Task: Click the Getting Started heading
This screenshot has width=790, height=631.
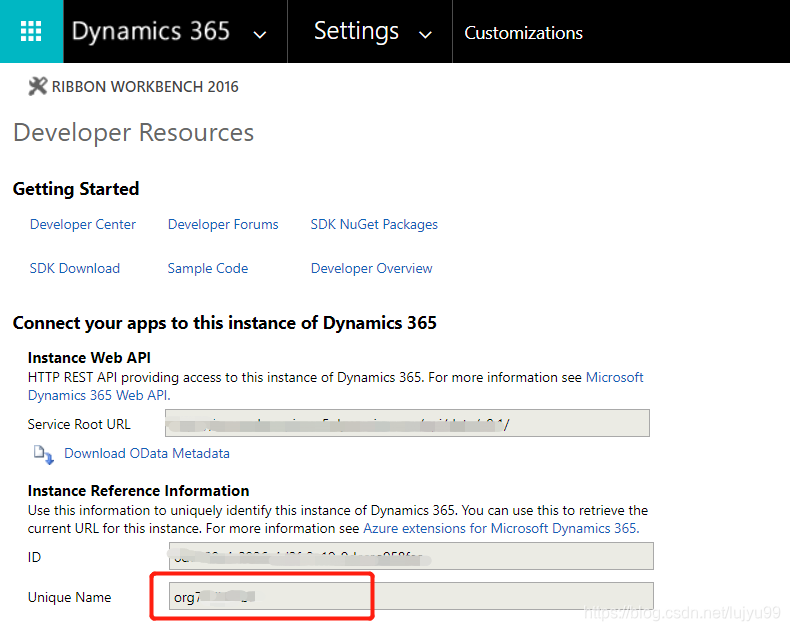Action: (x=76, y=188)
